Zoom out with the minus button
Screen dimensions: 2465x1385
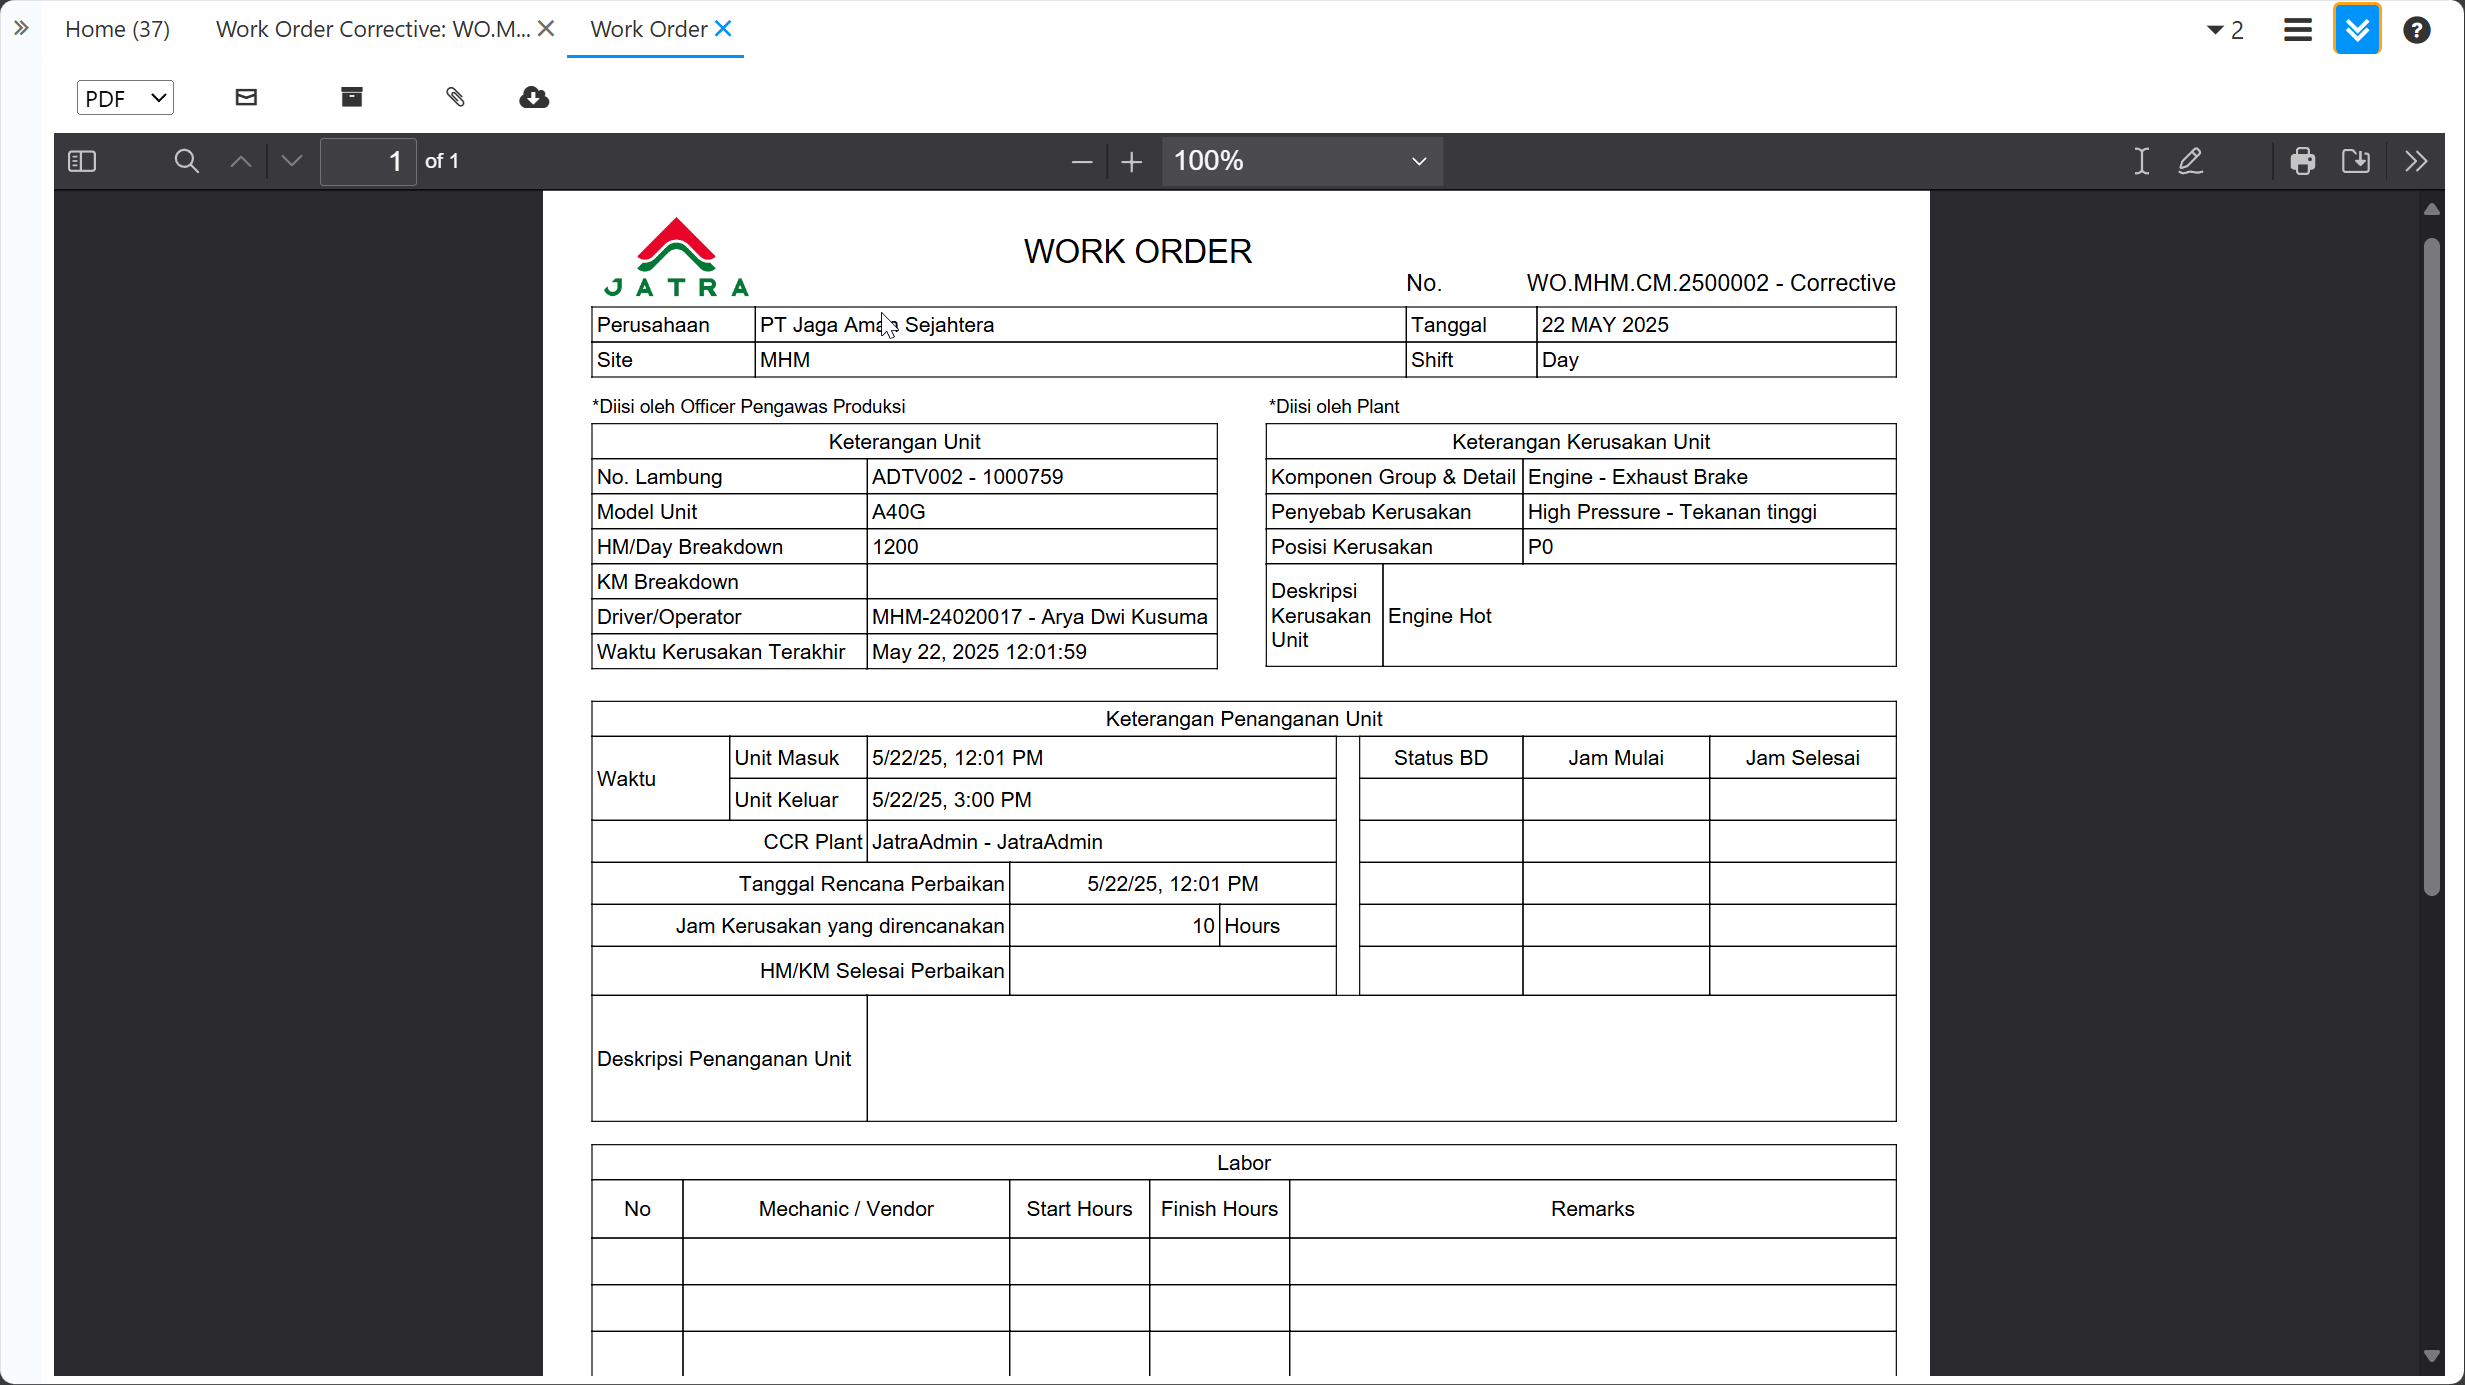1081,161
